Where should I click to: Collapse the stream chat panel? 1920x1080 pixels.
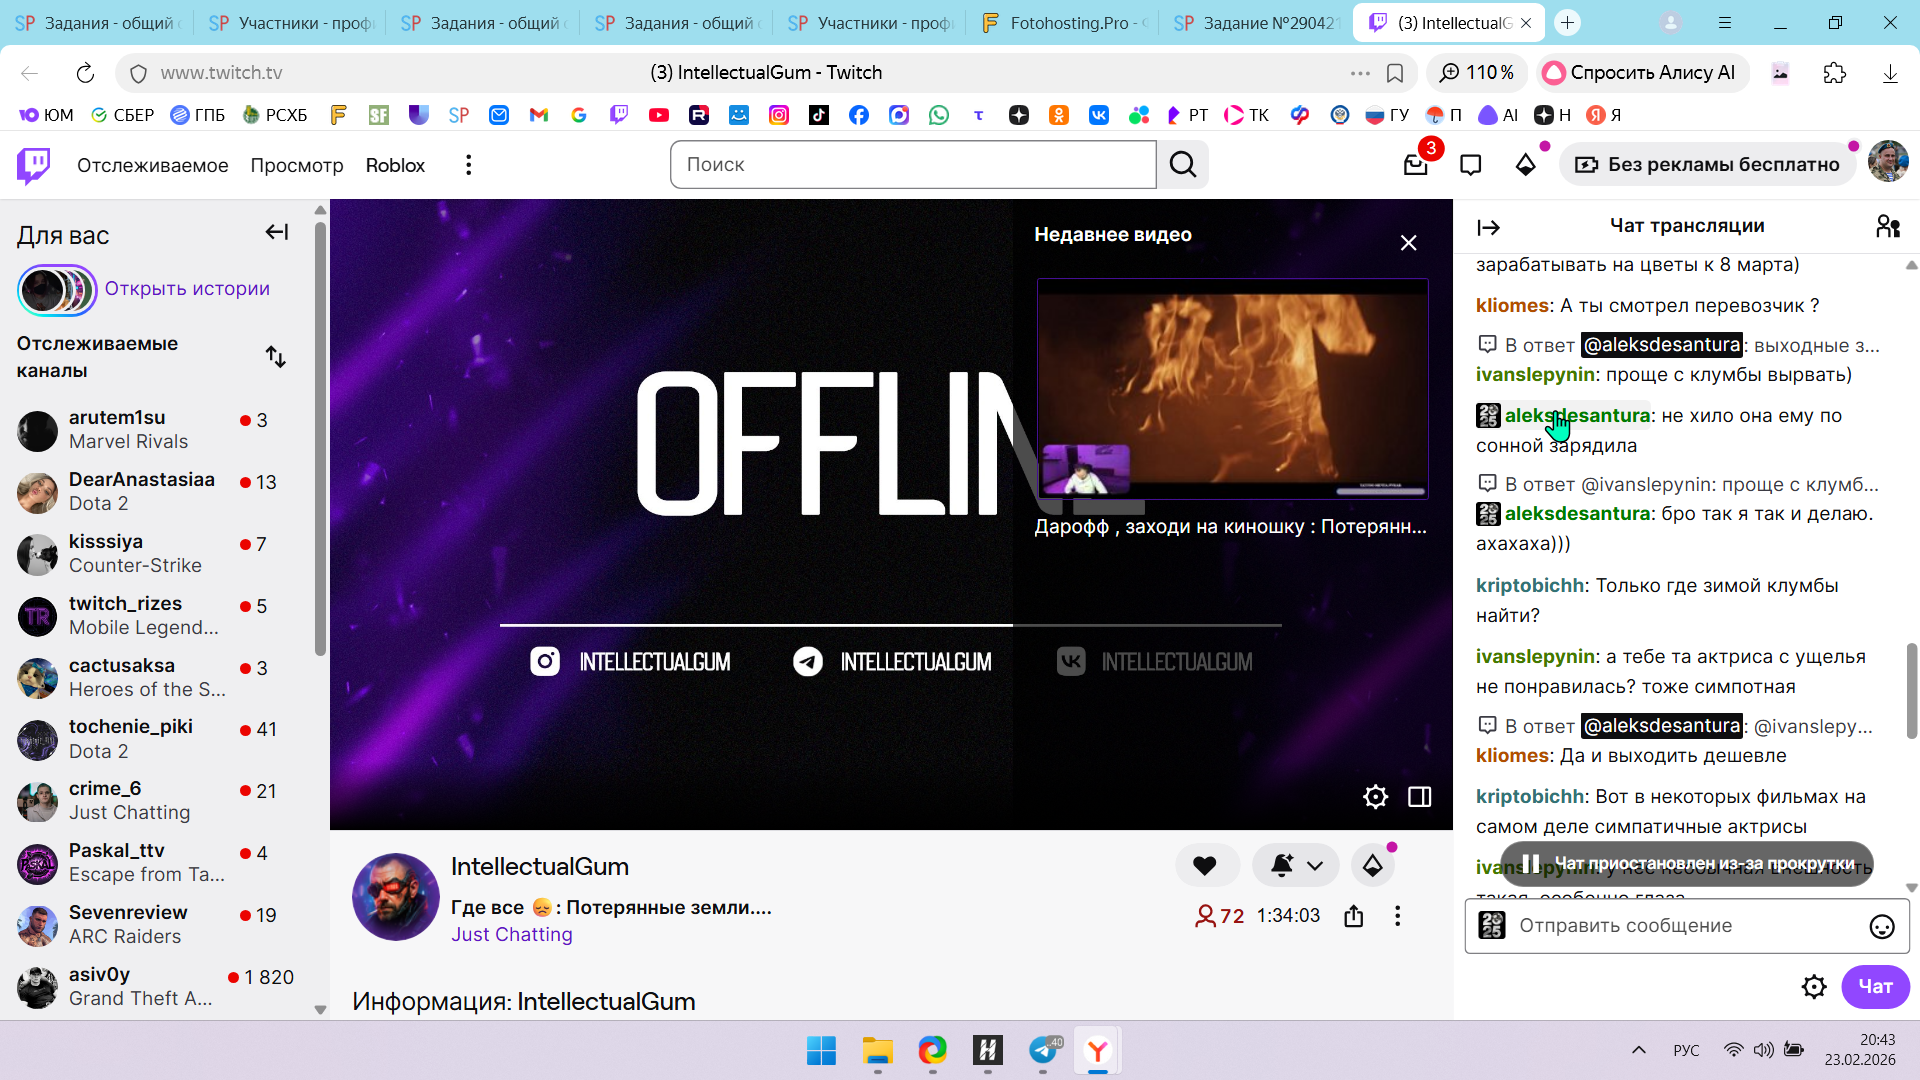pos(1488,228)
